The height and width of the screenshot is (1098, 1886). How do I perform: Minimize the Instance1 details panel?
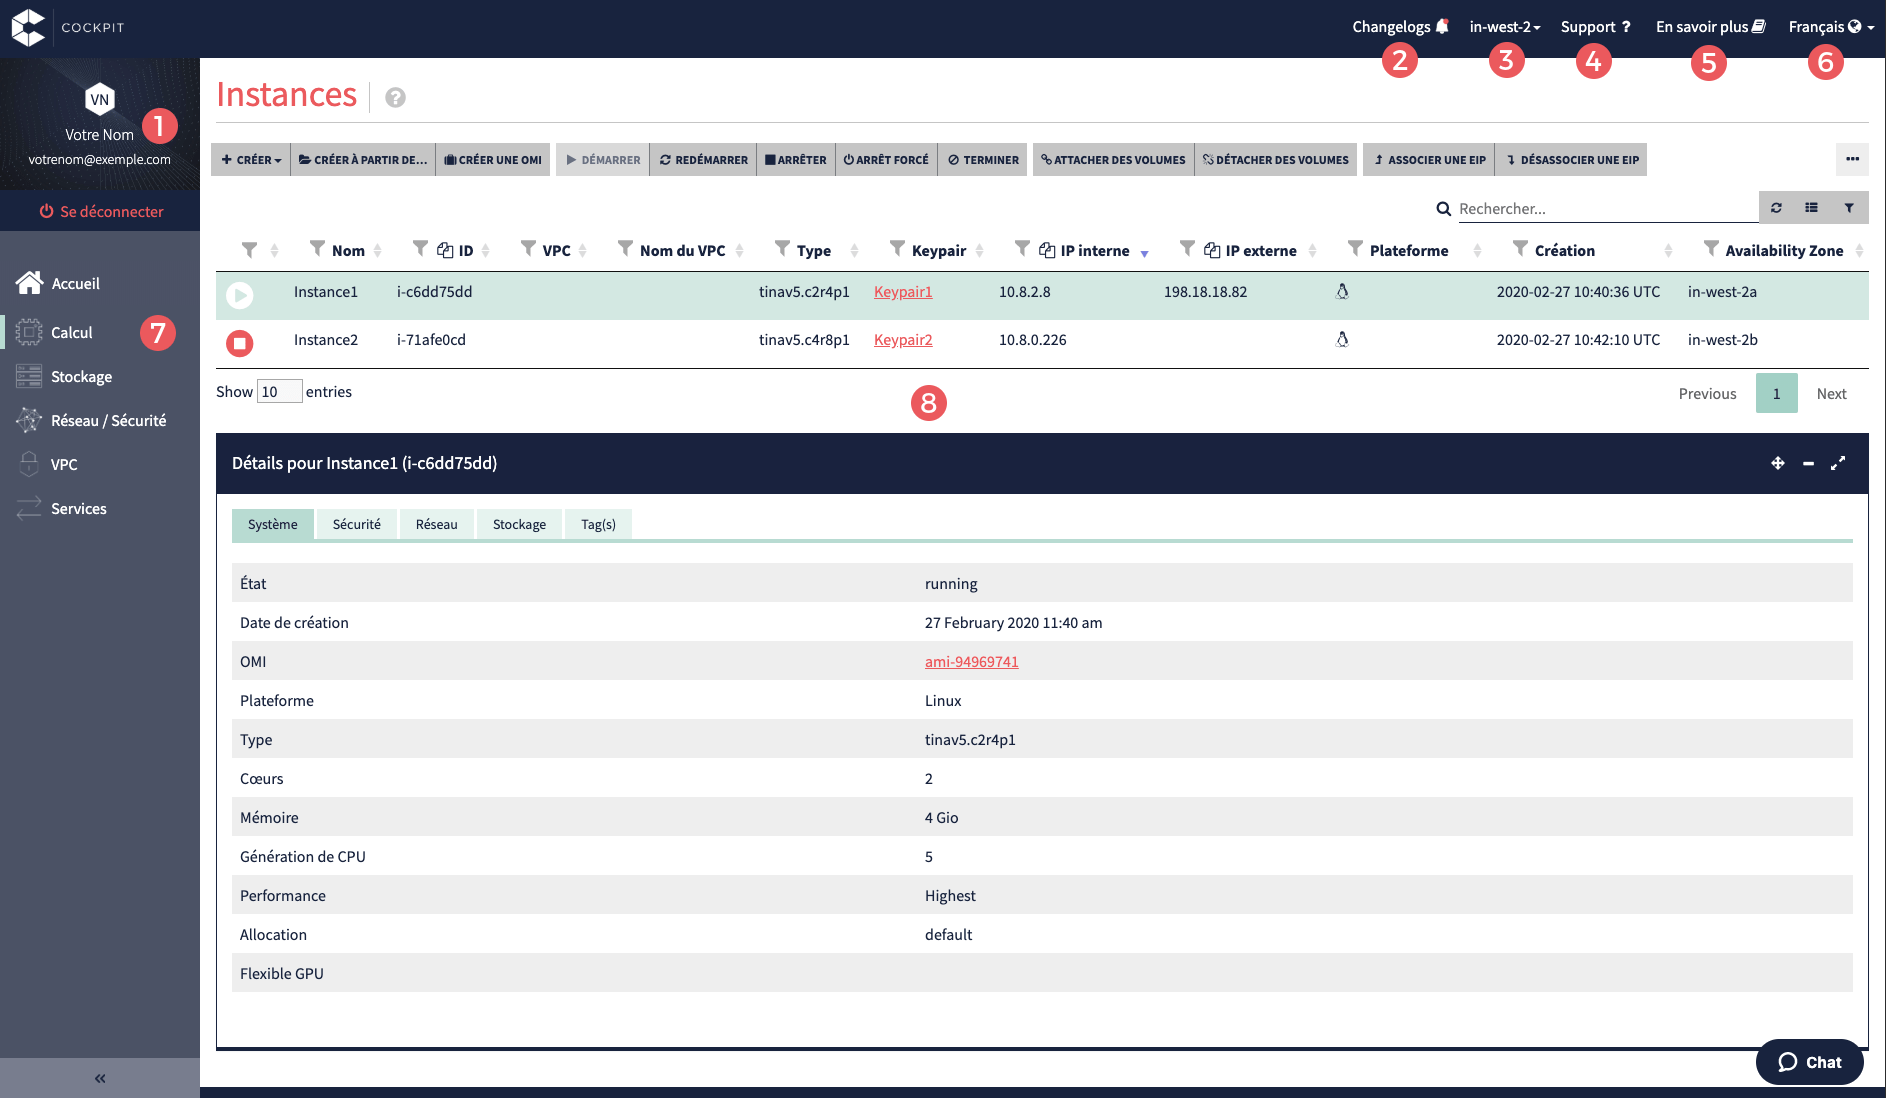pos(1808,463)
